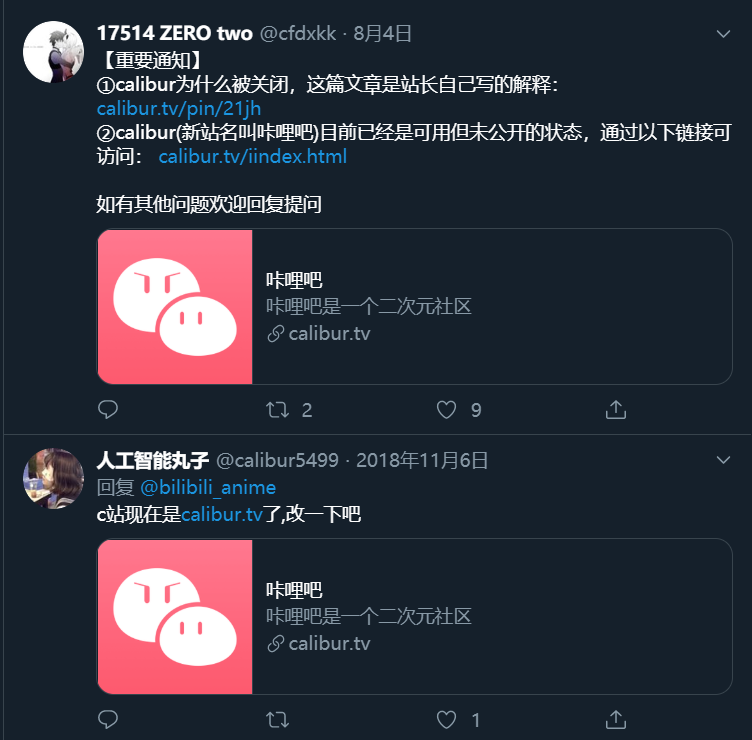Retweet the 人工智能丸子 tweet
752x740 pixels.
click(x=278, y=719)
